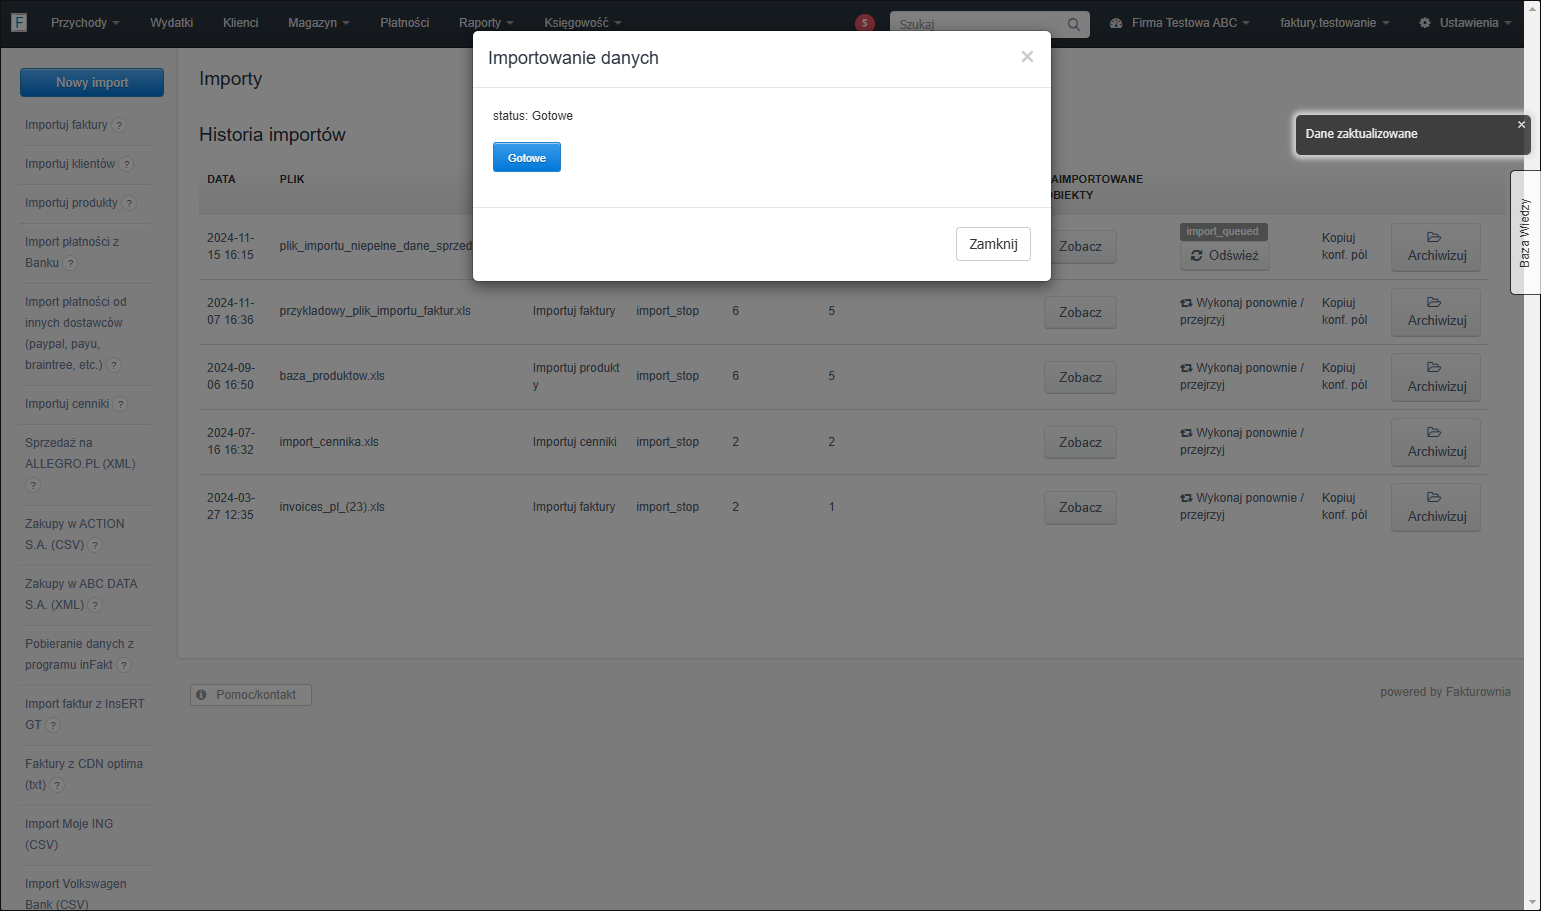Click the Nowy import button

tap(92, 83)
